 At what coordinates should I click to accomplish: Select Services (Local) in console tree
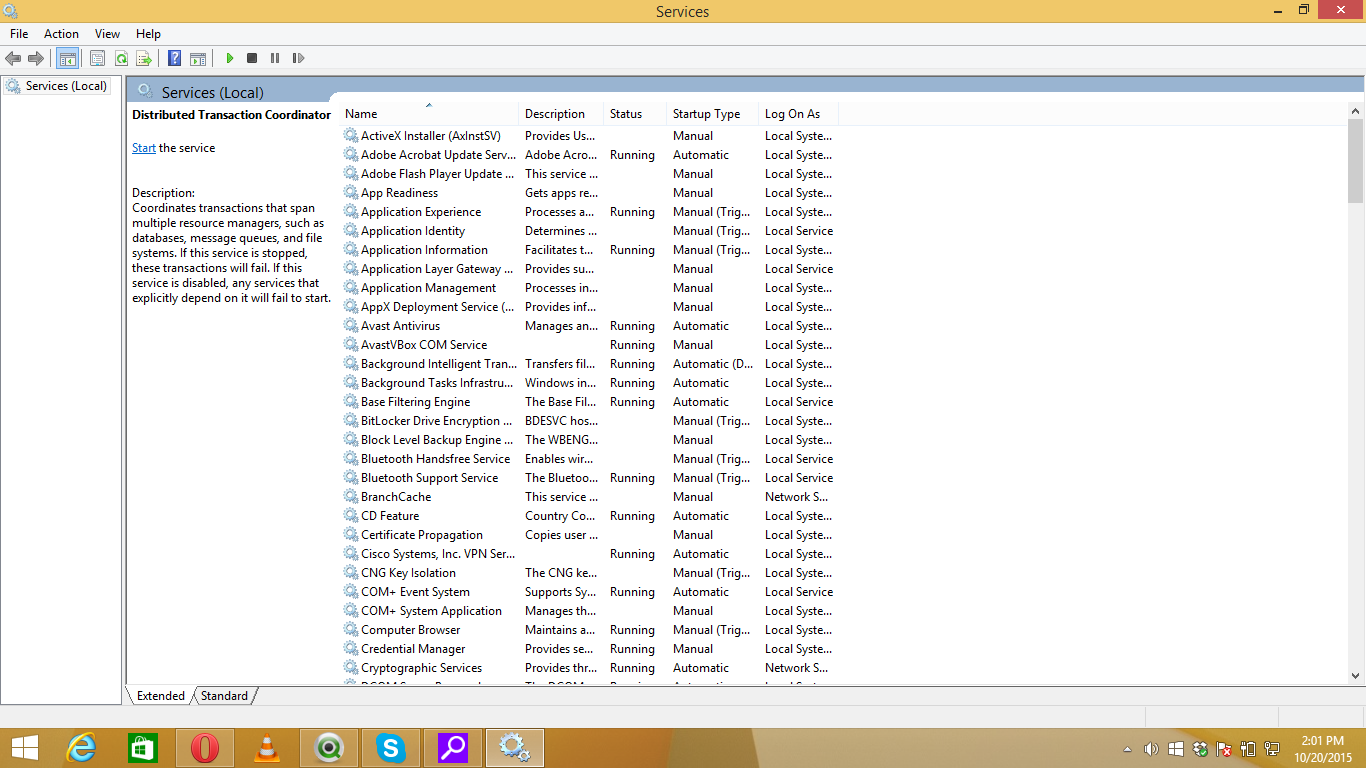(x=66, y=86)
